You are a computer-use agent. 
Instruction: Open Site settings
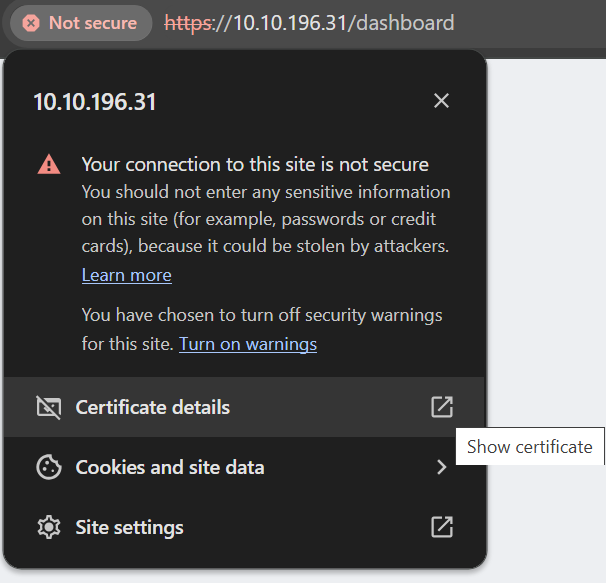coord(244,527)
